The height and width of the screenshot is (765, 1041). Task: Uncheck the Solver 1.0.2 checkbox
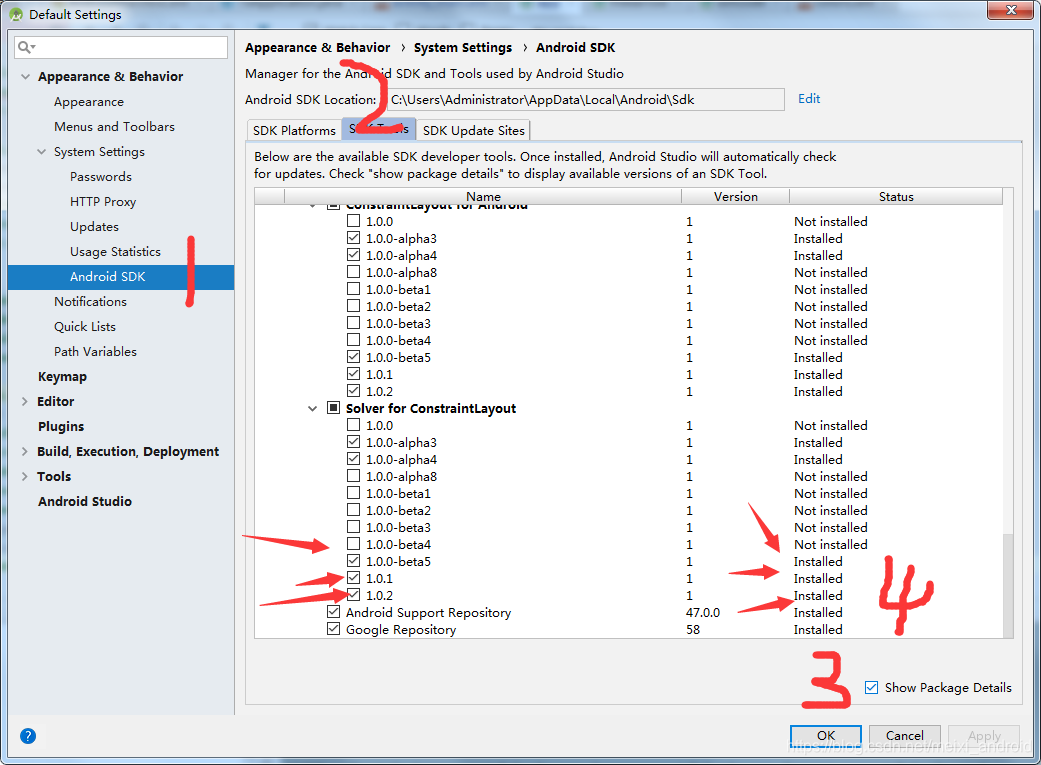[x=353, y=595]
